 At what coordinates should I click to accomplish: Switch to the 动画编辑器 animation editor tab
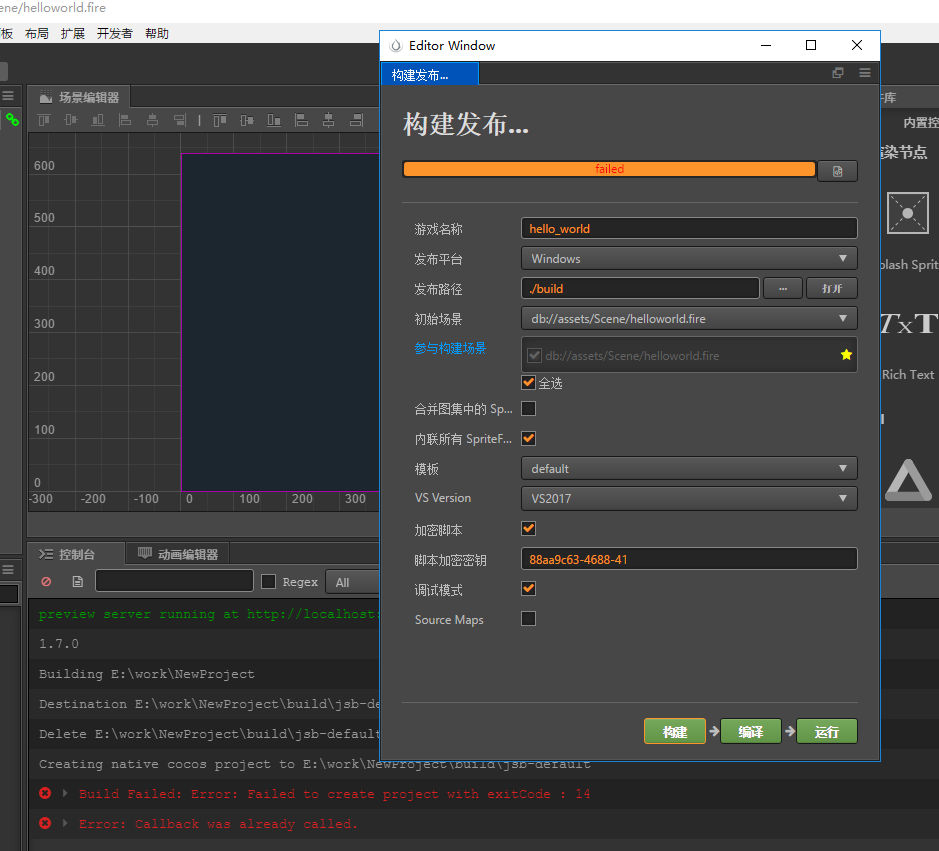pos(177,555)
